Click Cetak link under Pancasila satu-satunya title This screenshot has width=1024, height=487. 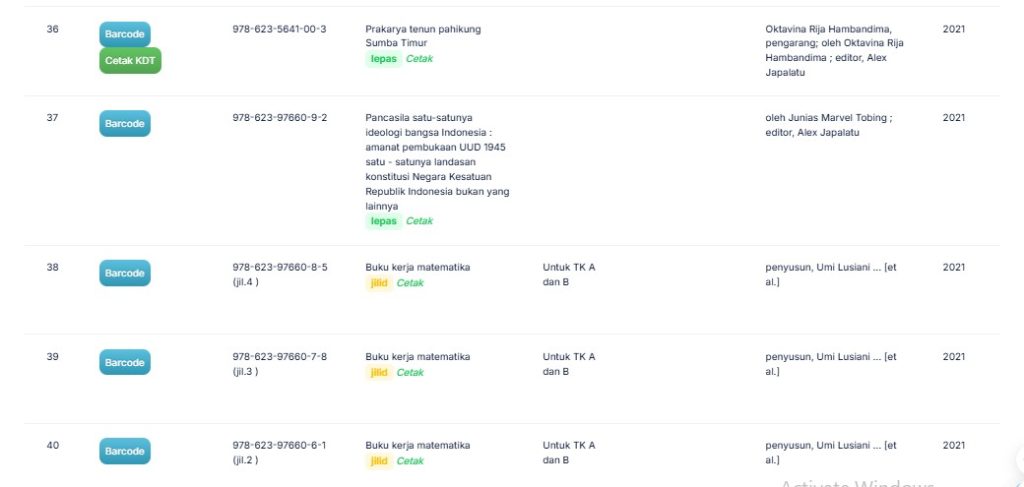tap(419, 221)
